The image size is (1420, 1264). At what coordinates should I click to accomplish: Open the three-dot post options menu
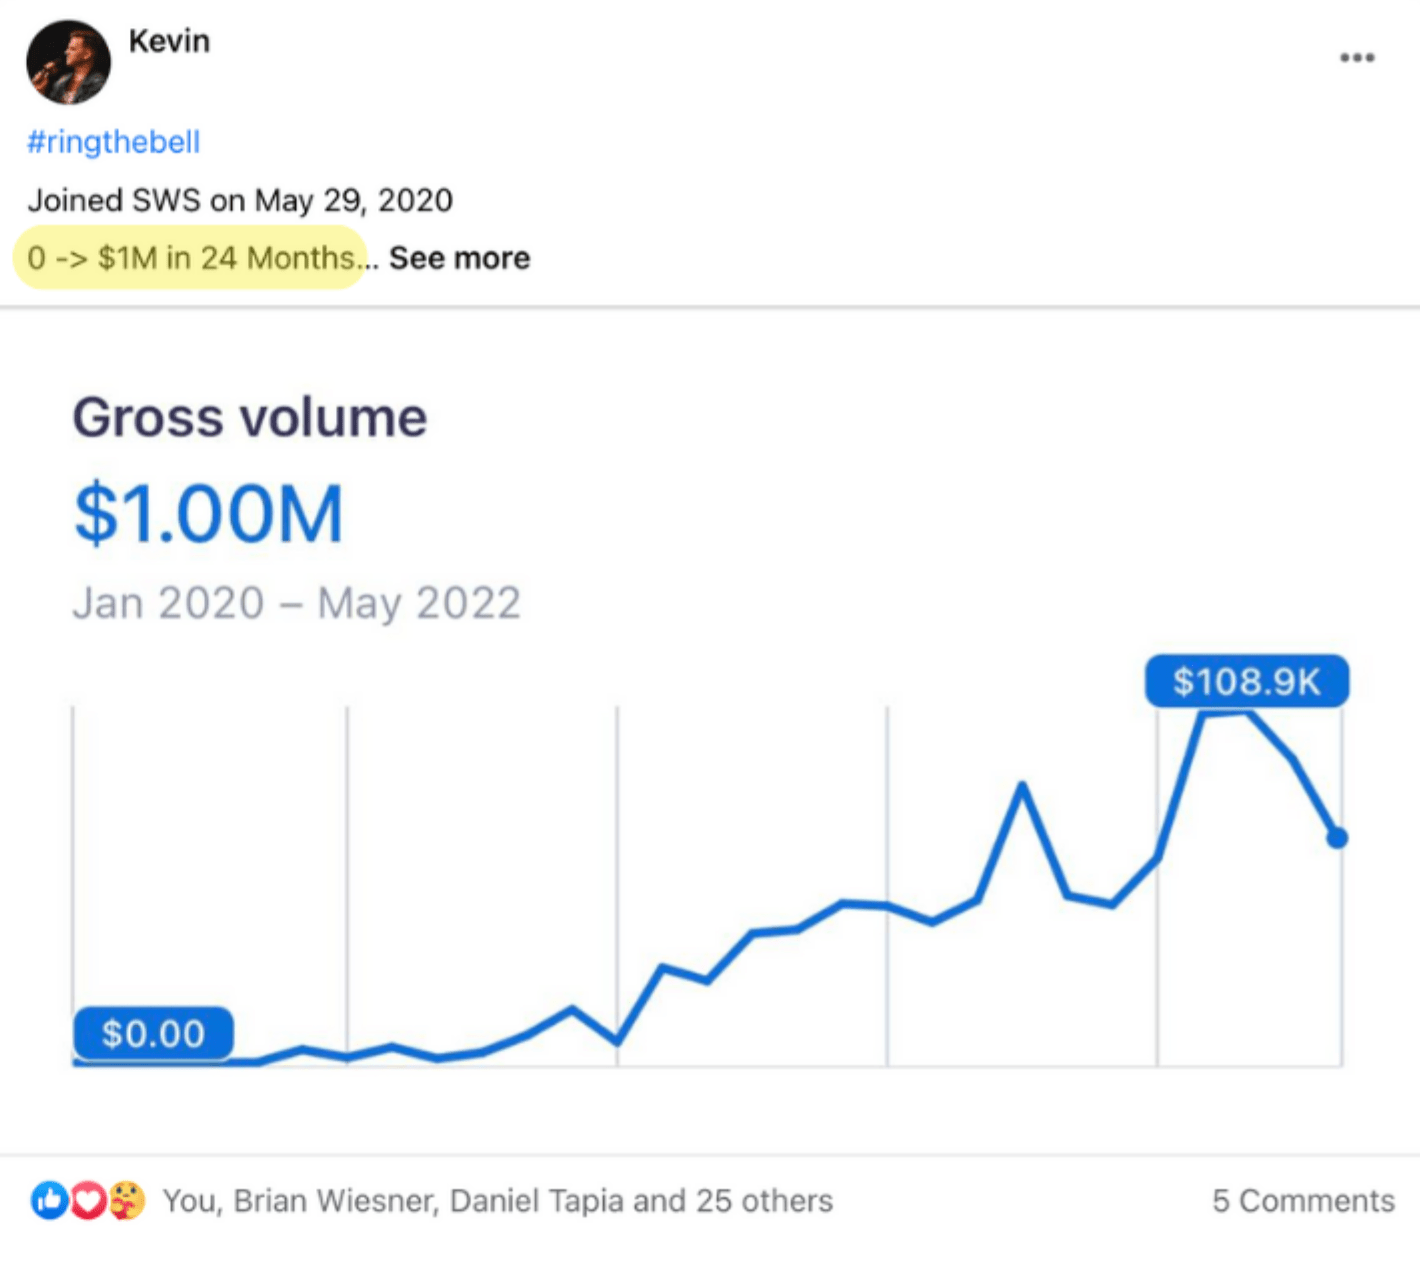(1357, 58)
